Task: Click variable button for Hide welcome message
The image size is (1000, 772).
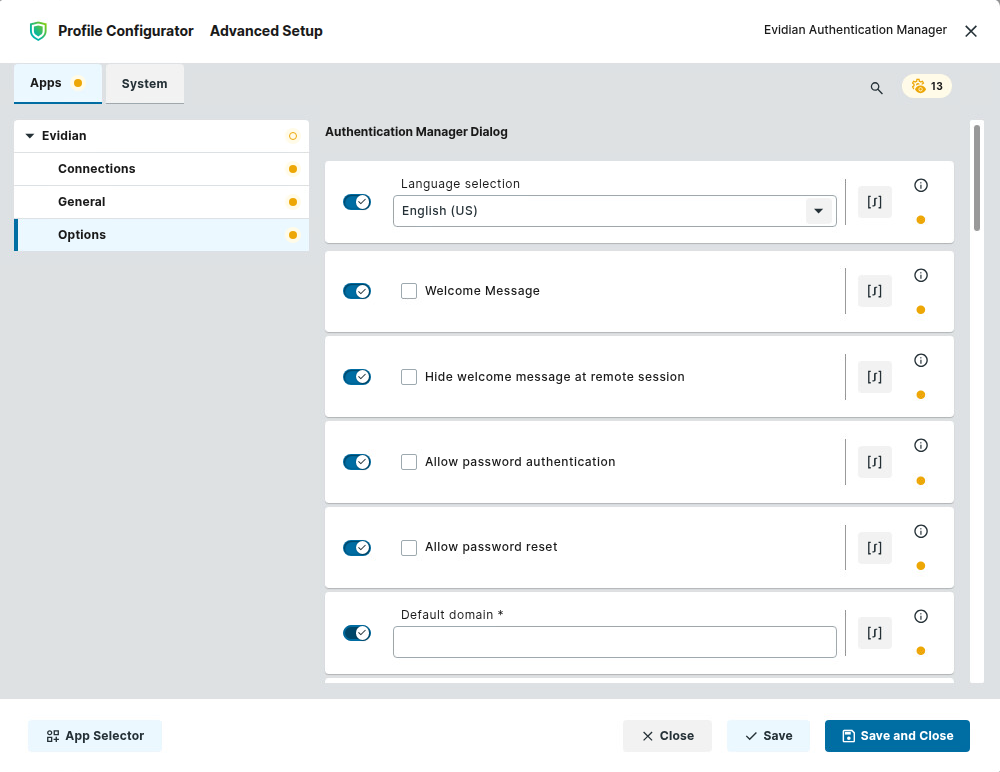Action: (x=874, y=376)
